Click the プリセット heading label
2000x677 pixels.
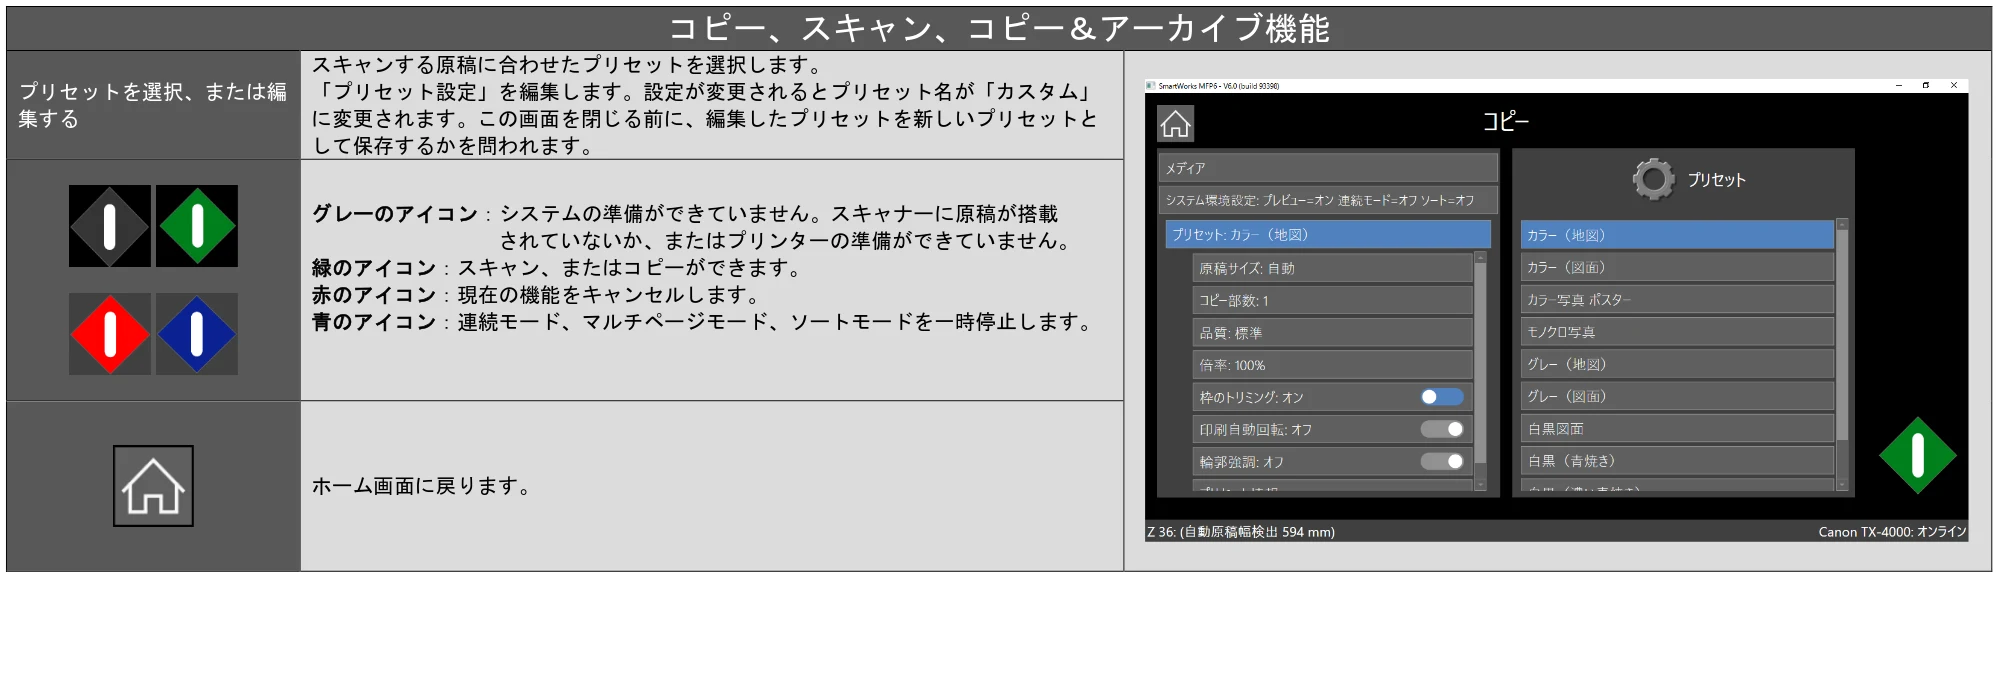[1716, 180]
